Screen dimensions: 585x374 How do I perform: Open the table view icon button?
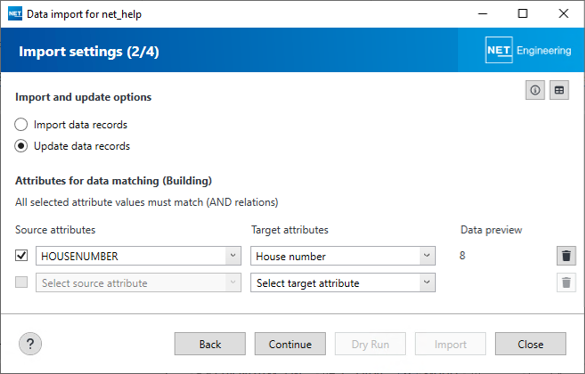(x=559, y=90)
